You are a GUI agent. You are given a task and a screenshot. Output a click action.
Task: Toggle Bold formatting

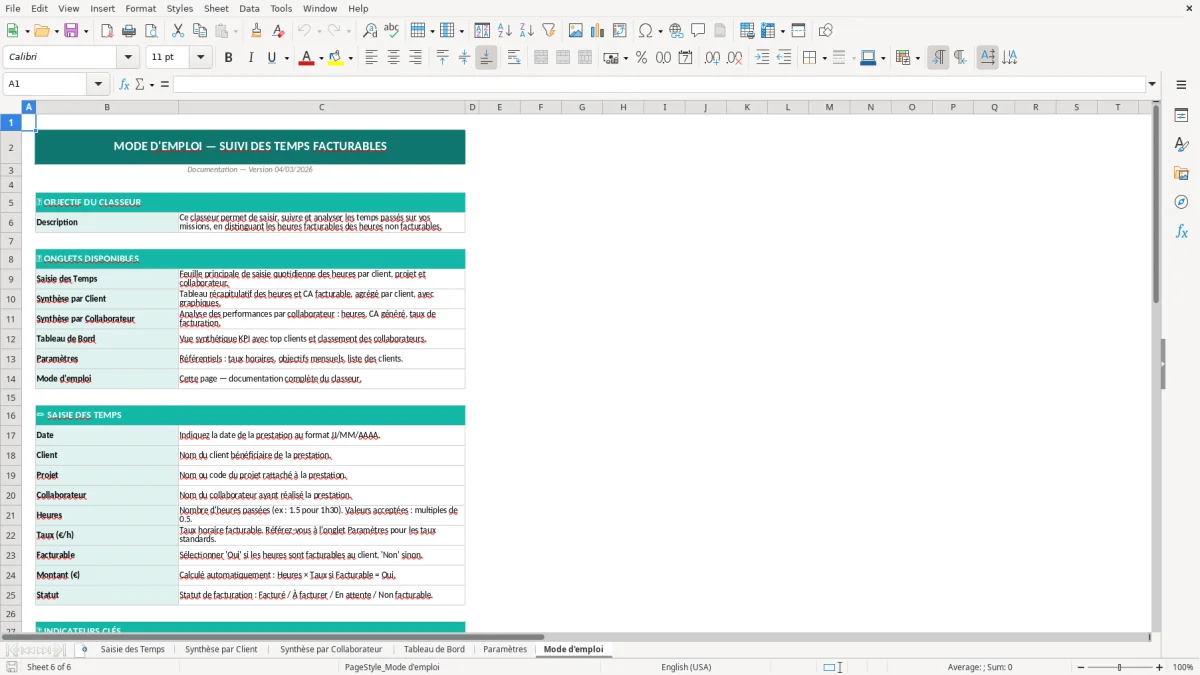[x=229, y=58]
